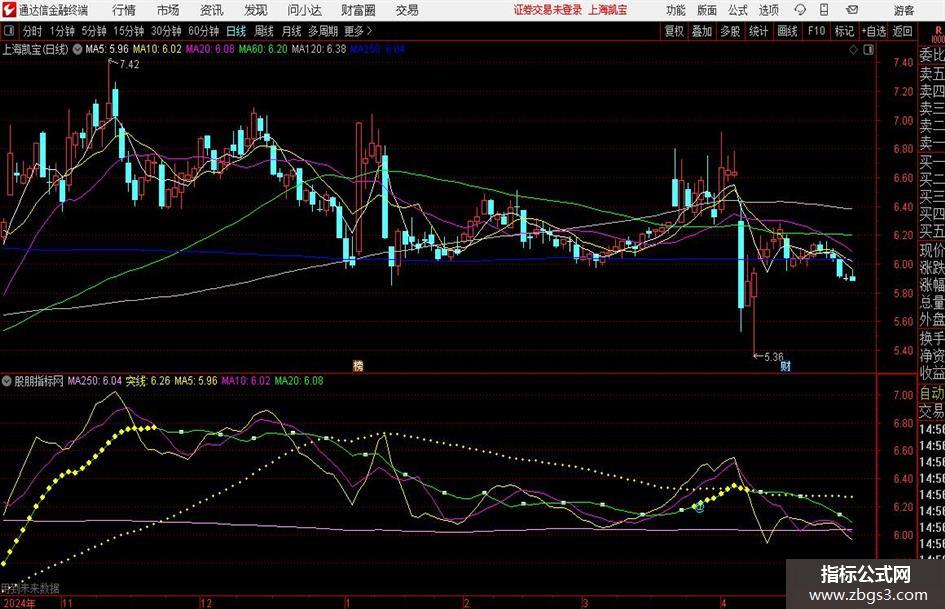This screenshot has height=609, width=945.
Task: Click the 复权 toolbar button
Action: [674, 31]
